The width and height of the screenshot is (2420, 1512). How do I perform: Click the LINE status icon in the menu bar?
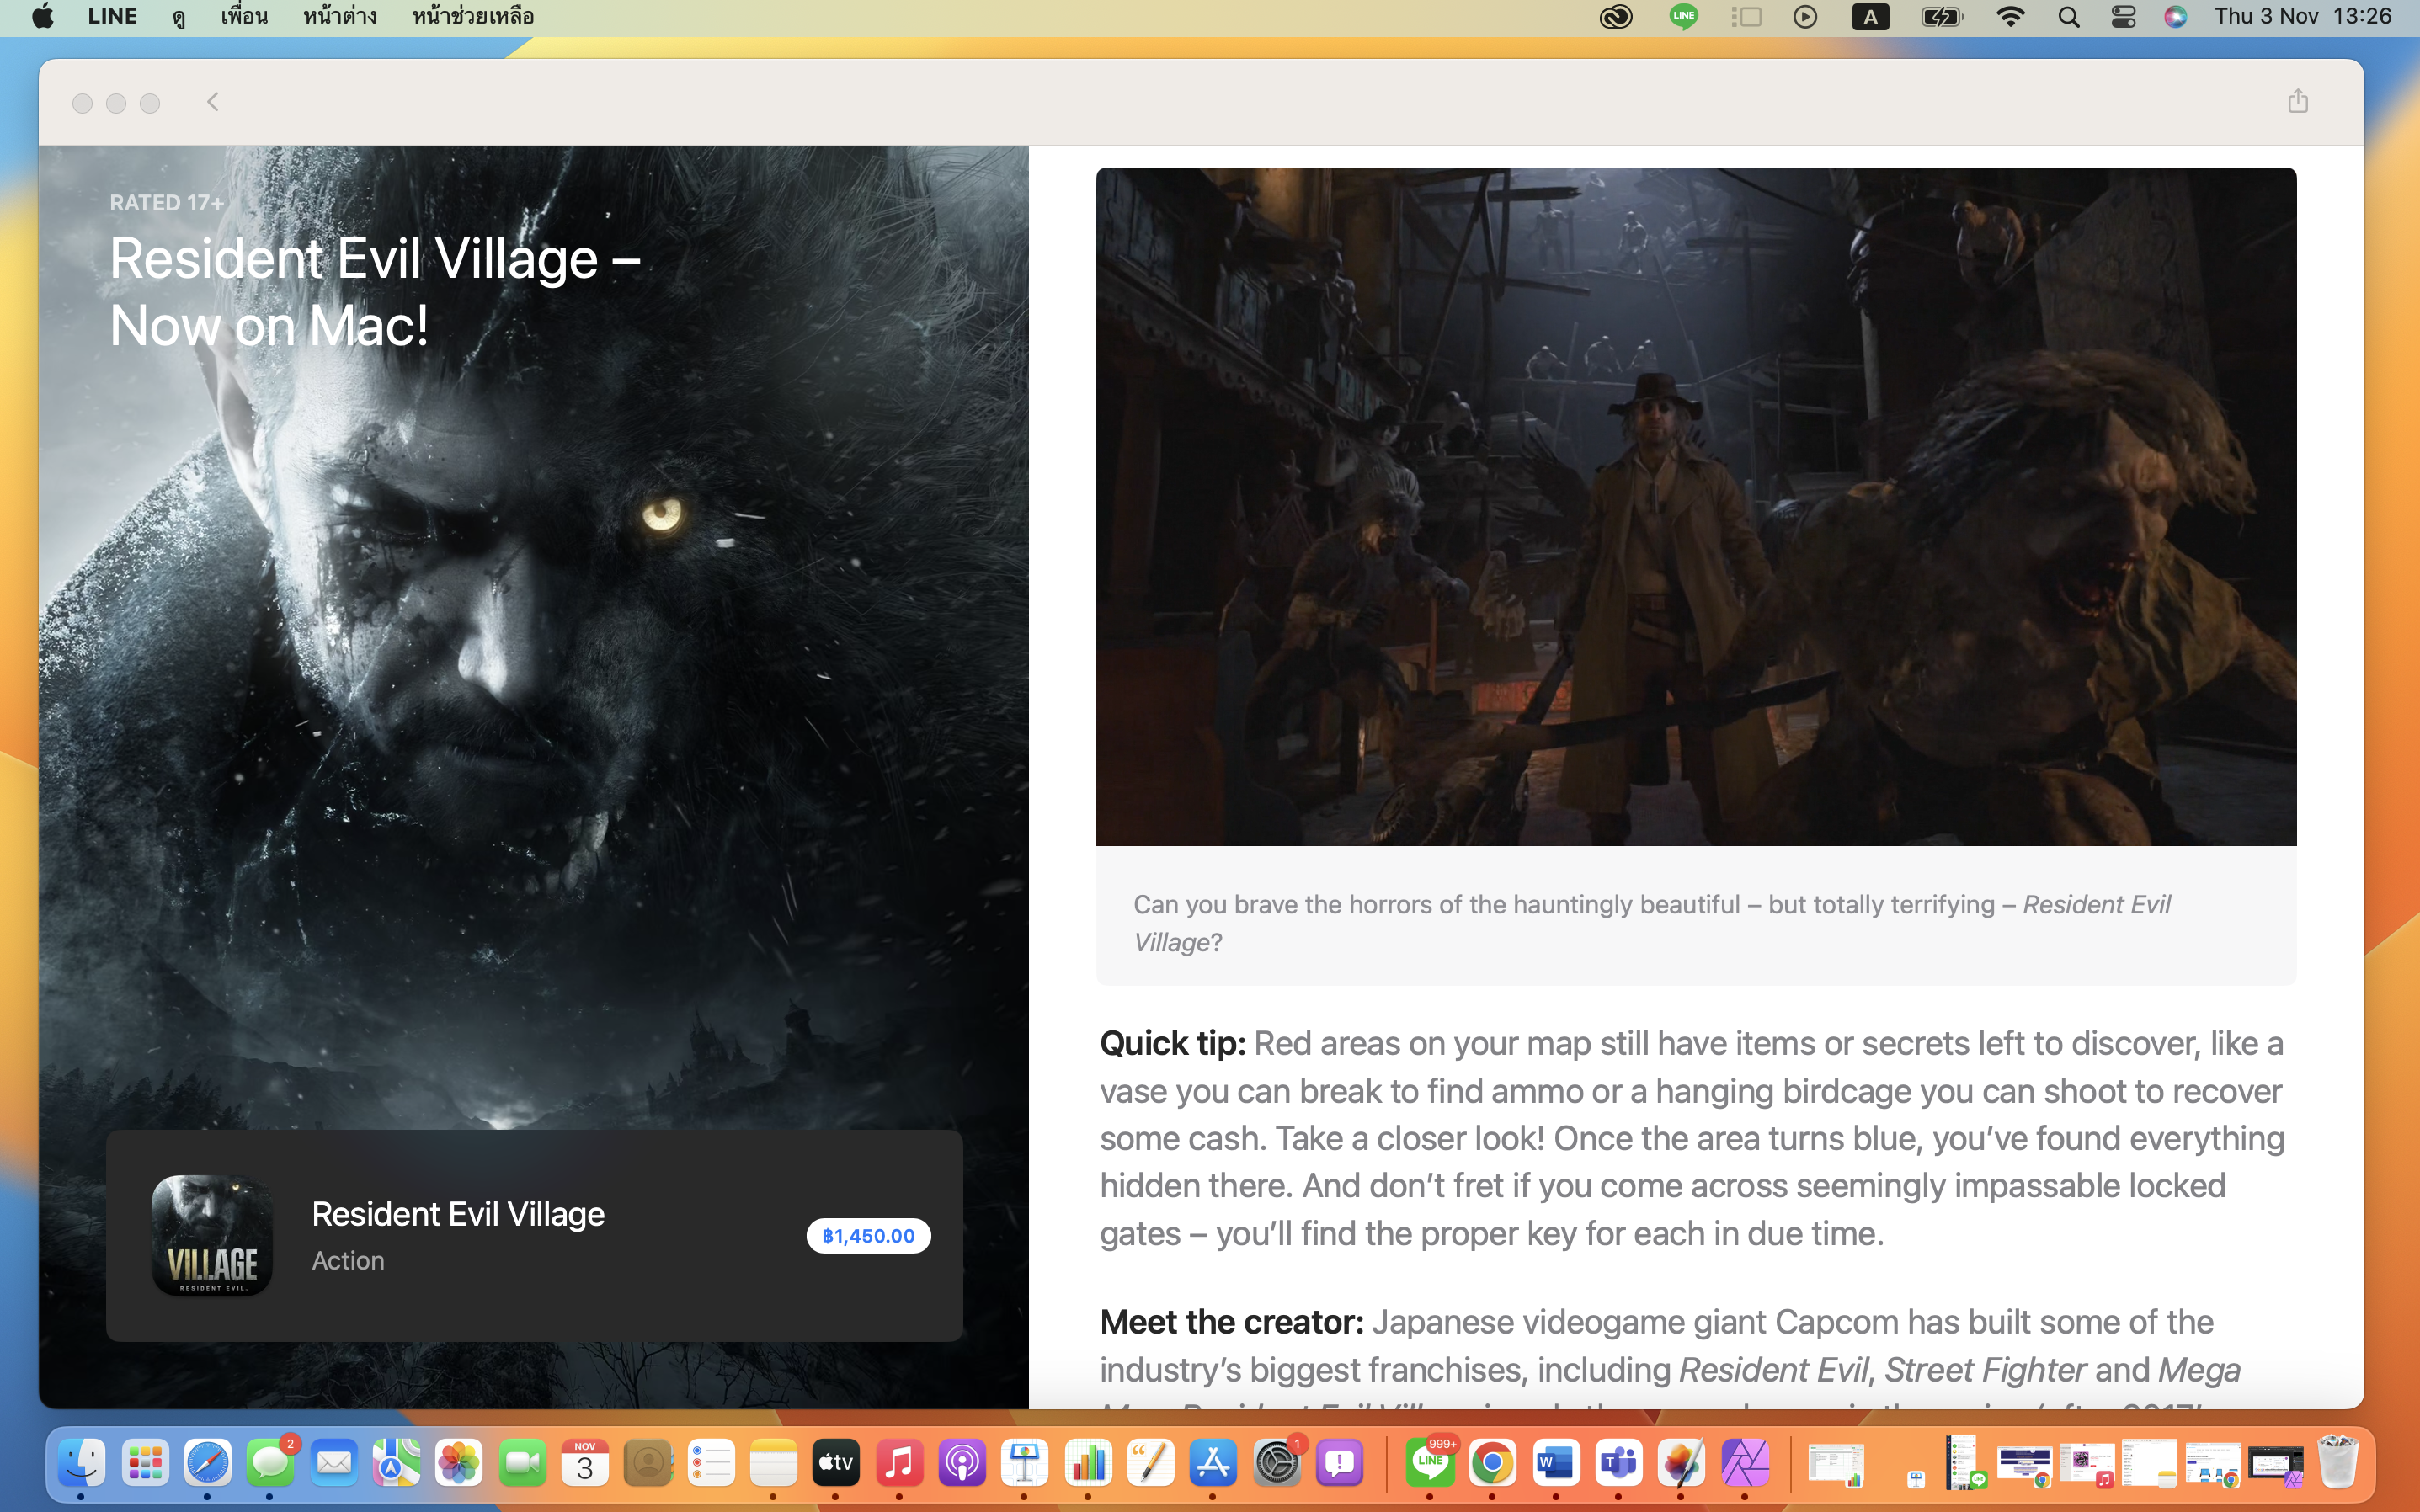tap(1684, 16)
